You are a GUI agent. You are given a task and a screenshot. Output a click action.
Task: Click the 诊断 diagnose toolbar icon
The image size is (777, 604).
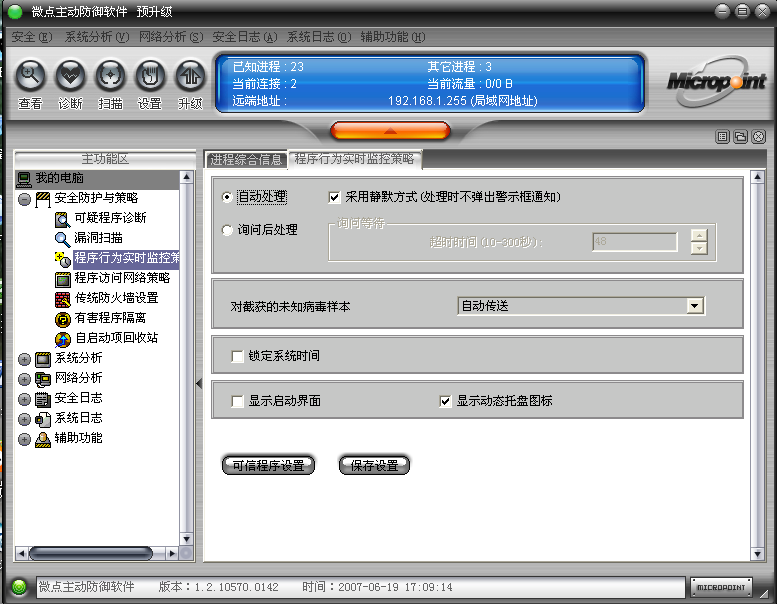(x=70, y=76)
